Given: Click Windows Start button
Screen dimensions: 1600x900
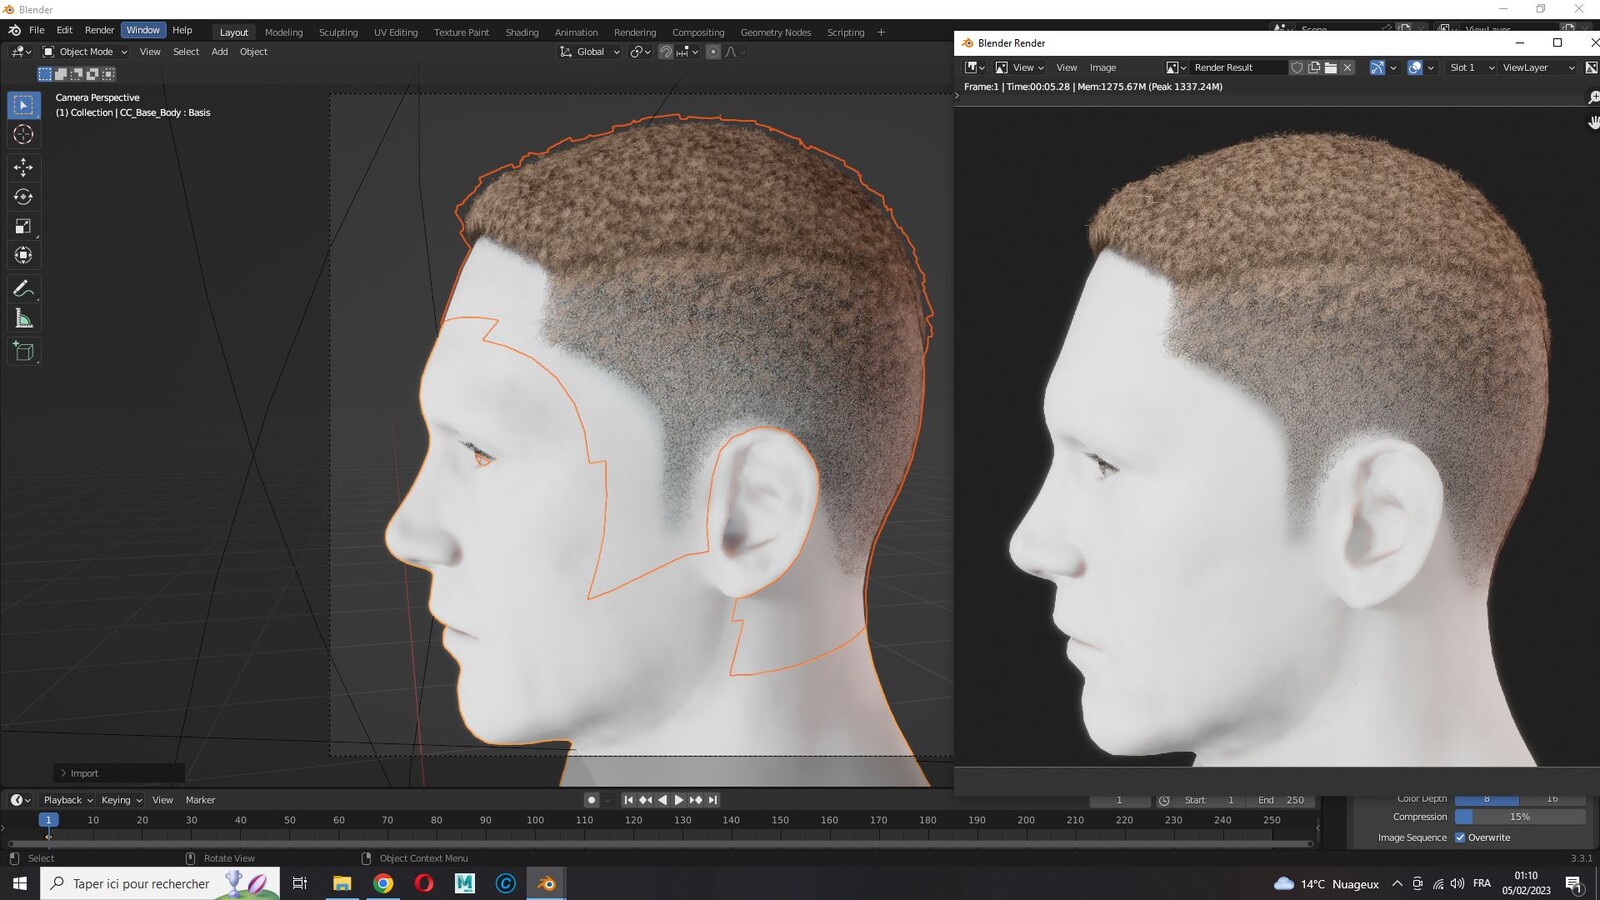Looking at the screenshot, I should [19, 883].
